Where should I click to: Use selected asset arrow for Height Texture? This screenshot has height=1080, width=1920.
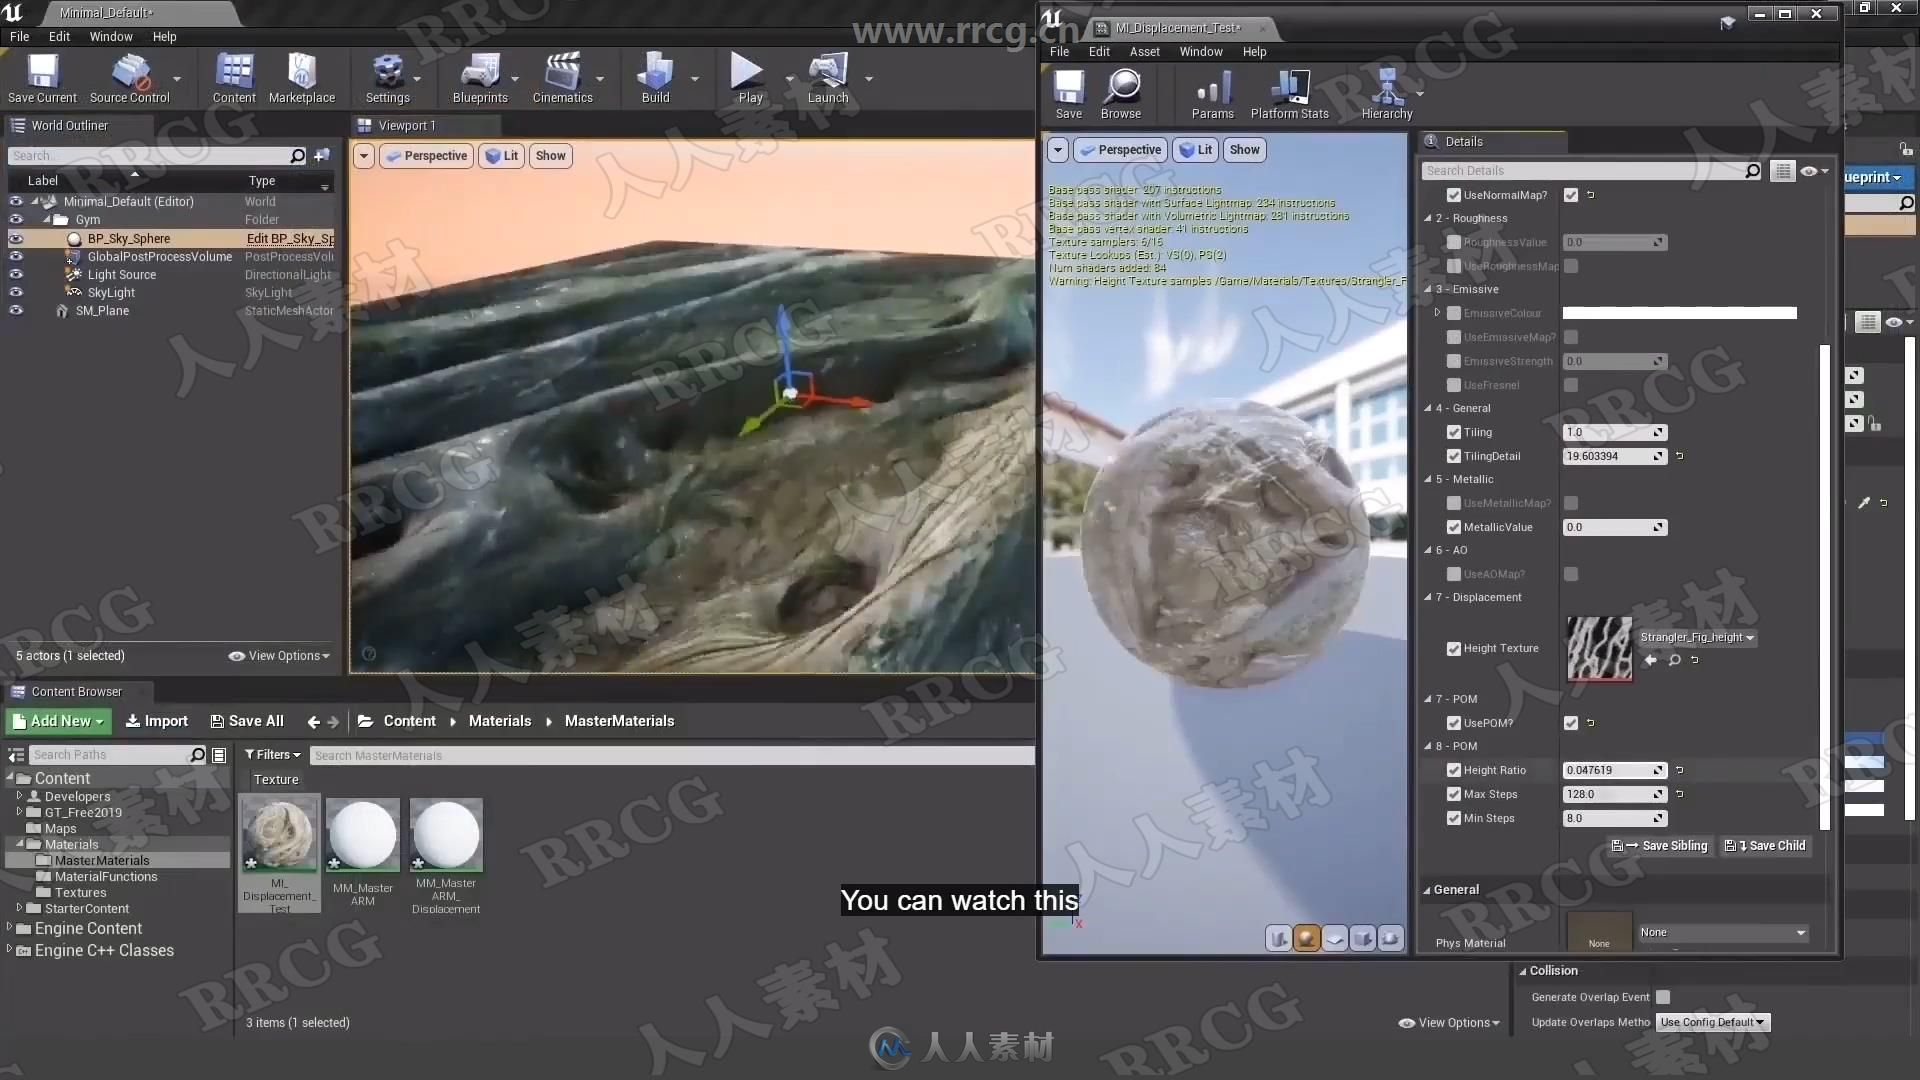1650,660
